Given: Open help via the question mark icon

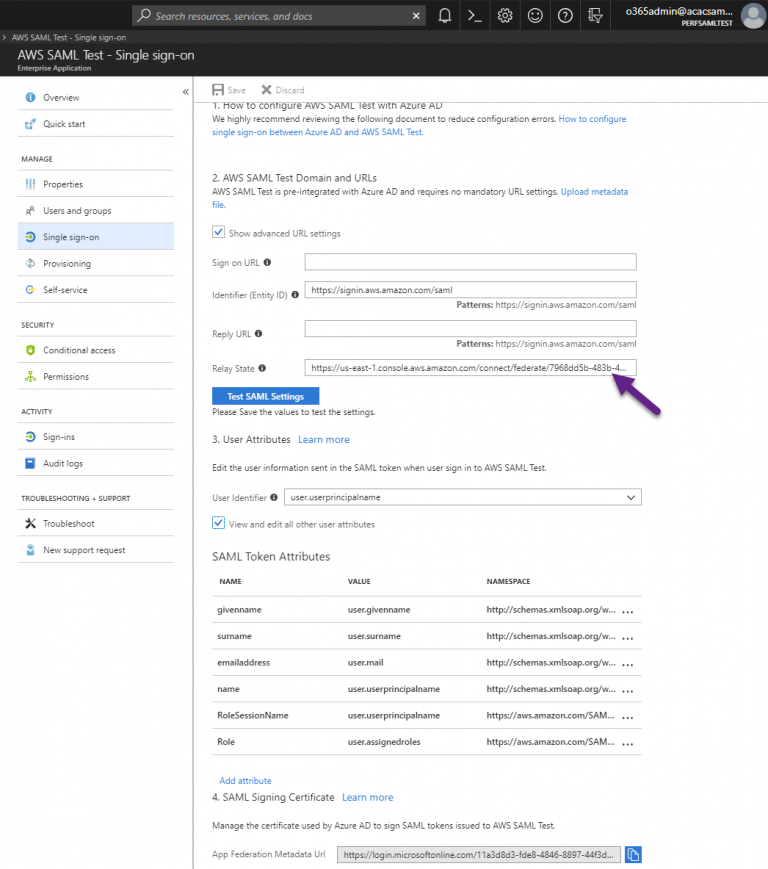Looking at the screenshot, I should click(564, 15).
